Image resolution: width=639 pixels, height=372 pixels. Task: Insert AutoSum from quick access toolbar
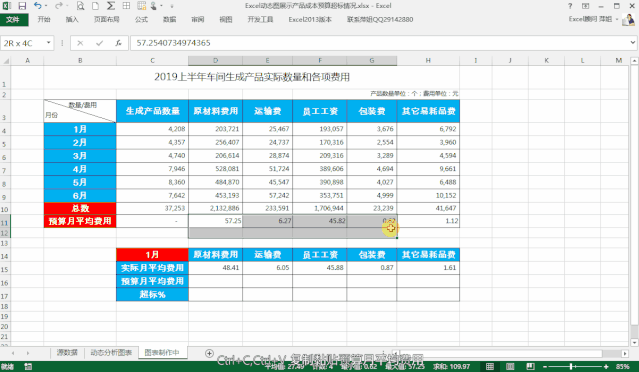[110, 6]
